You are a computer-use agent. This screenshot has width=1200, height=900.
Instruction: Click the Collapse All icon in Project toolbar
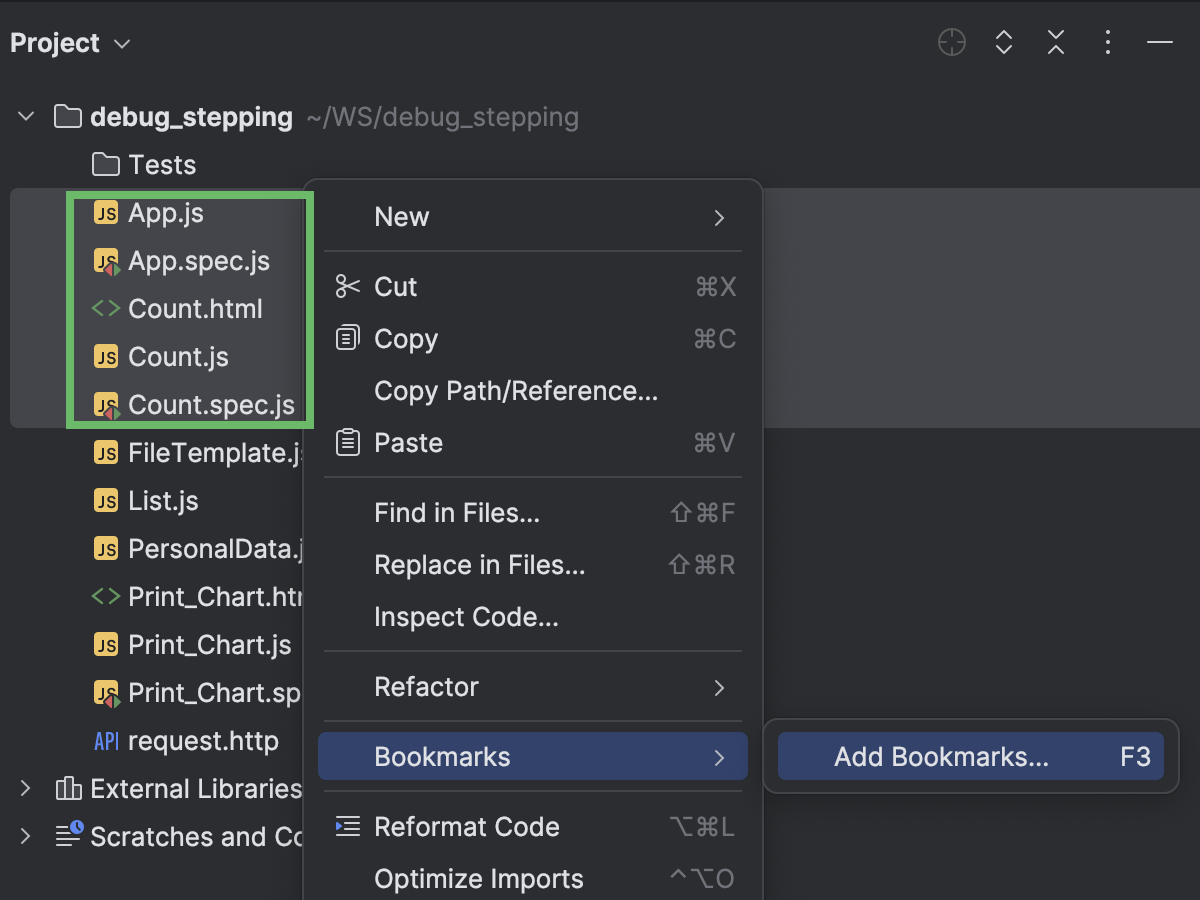tap(1055, 42)
